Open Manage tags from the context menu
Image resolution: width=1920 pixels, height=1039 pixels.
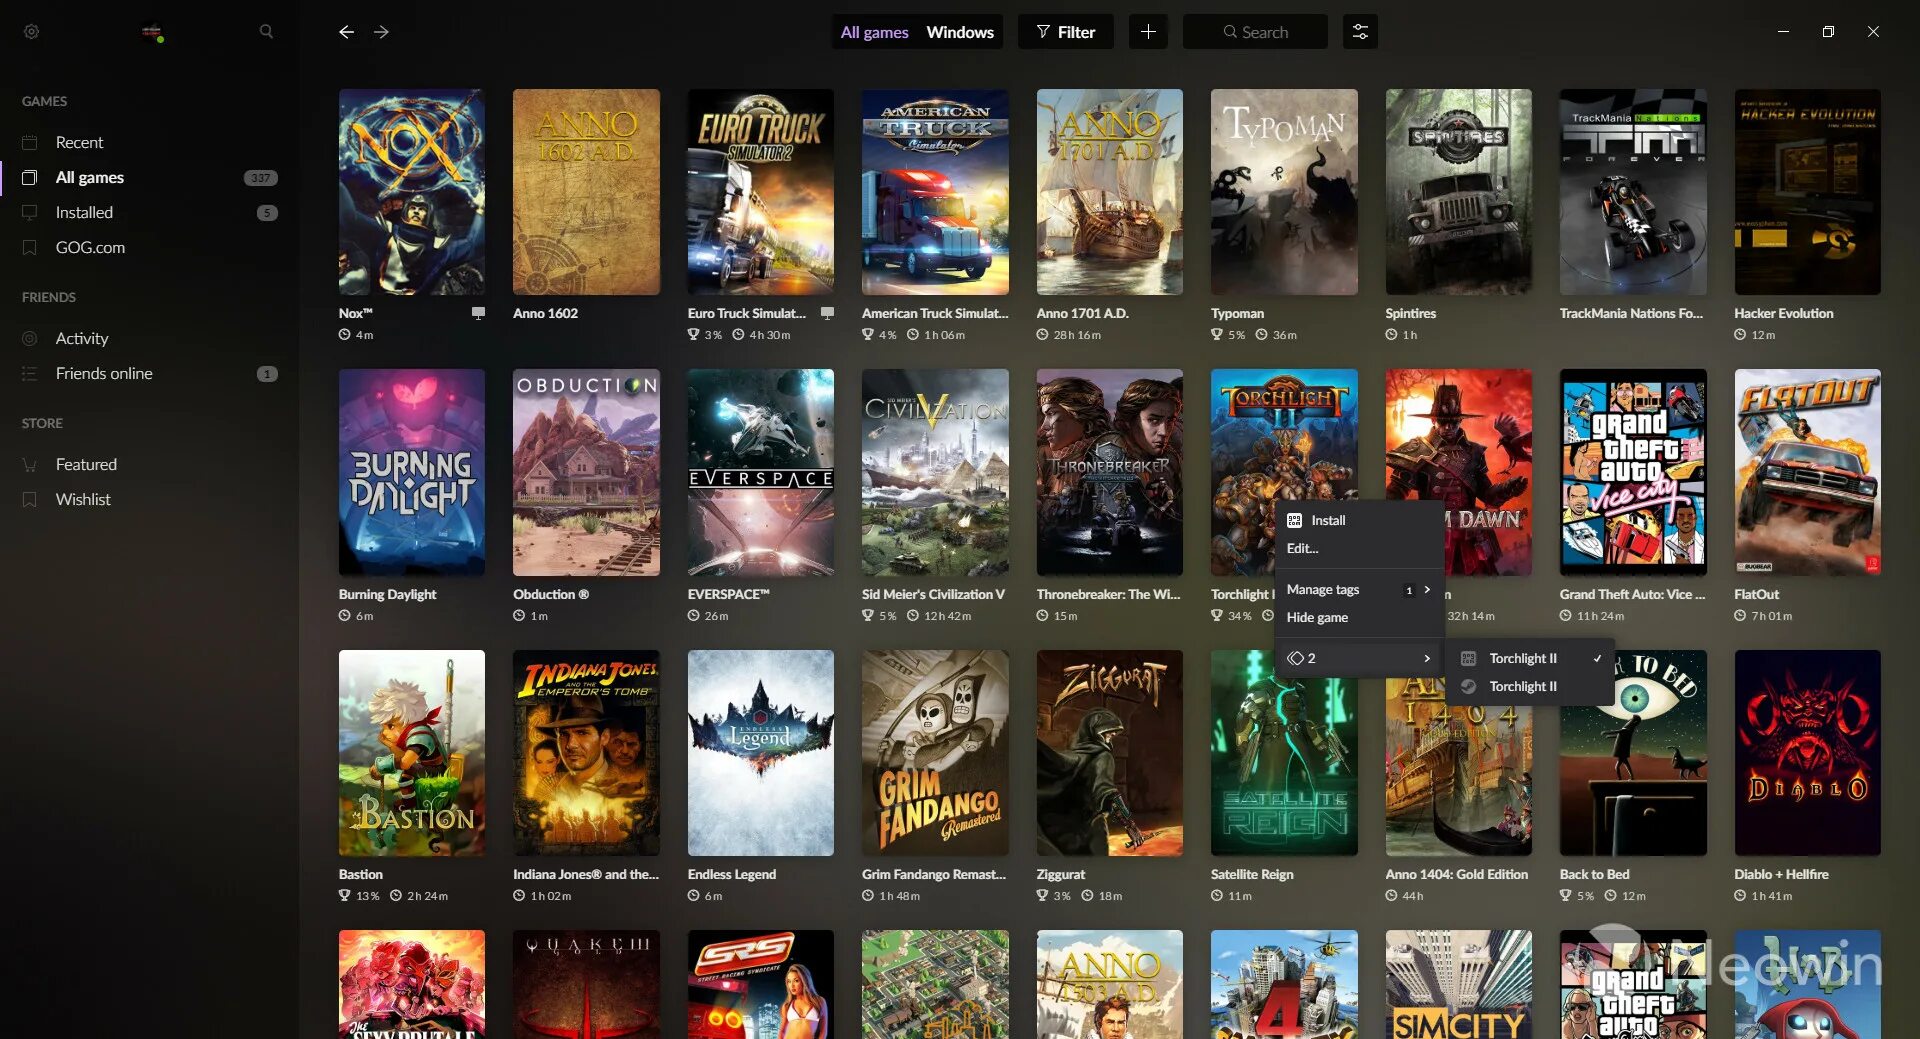point(1360,589)
